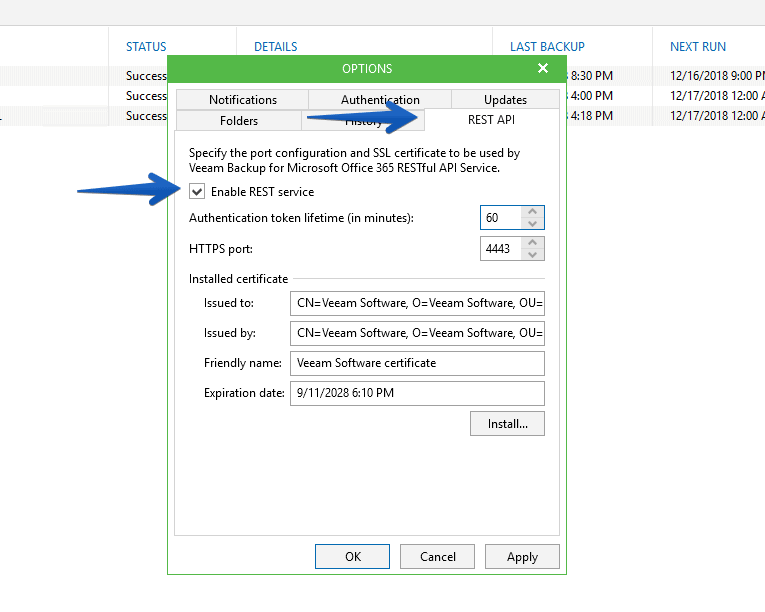
Task: Sort jobs by the STATUS column header
Action: 146,47
